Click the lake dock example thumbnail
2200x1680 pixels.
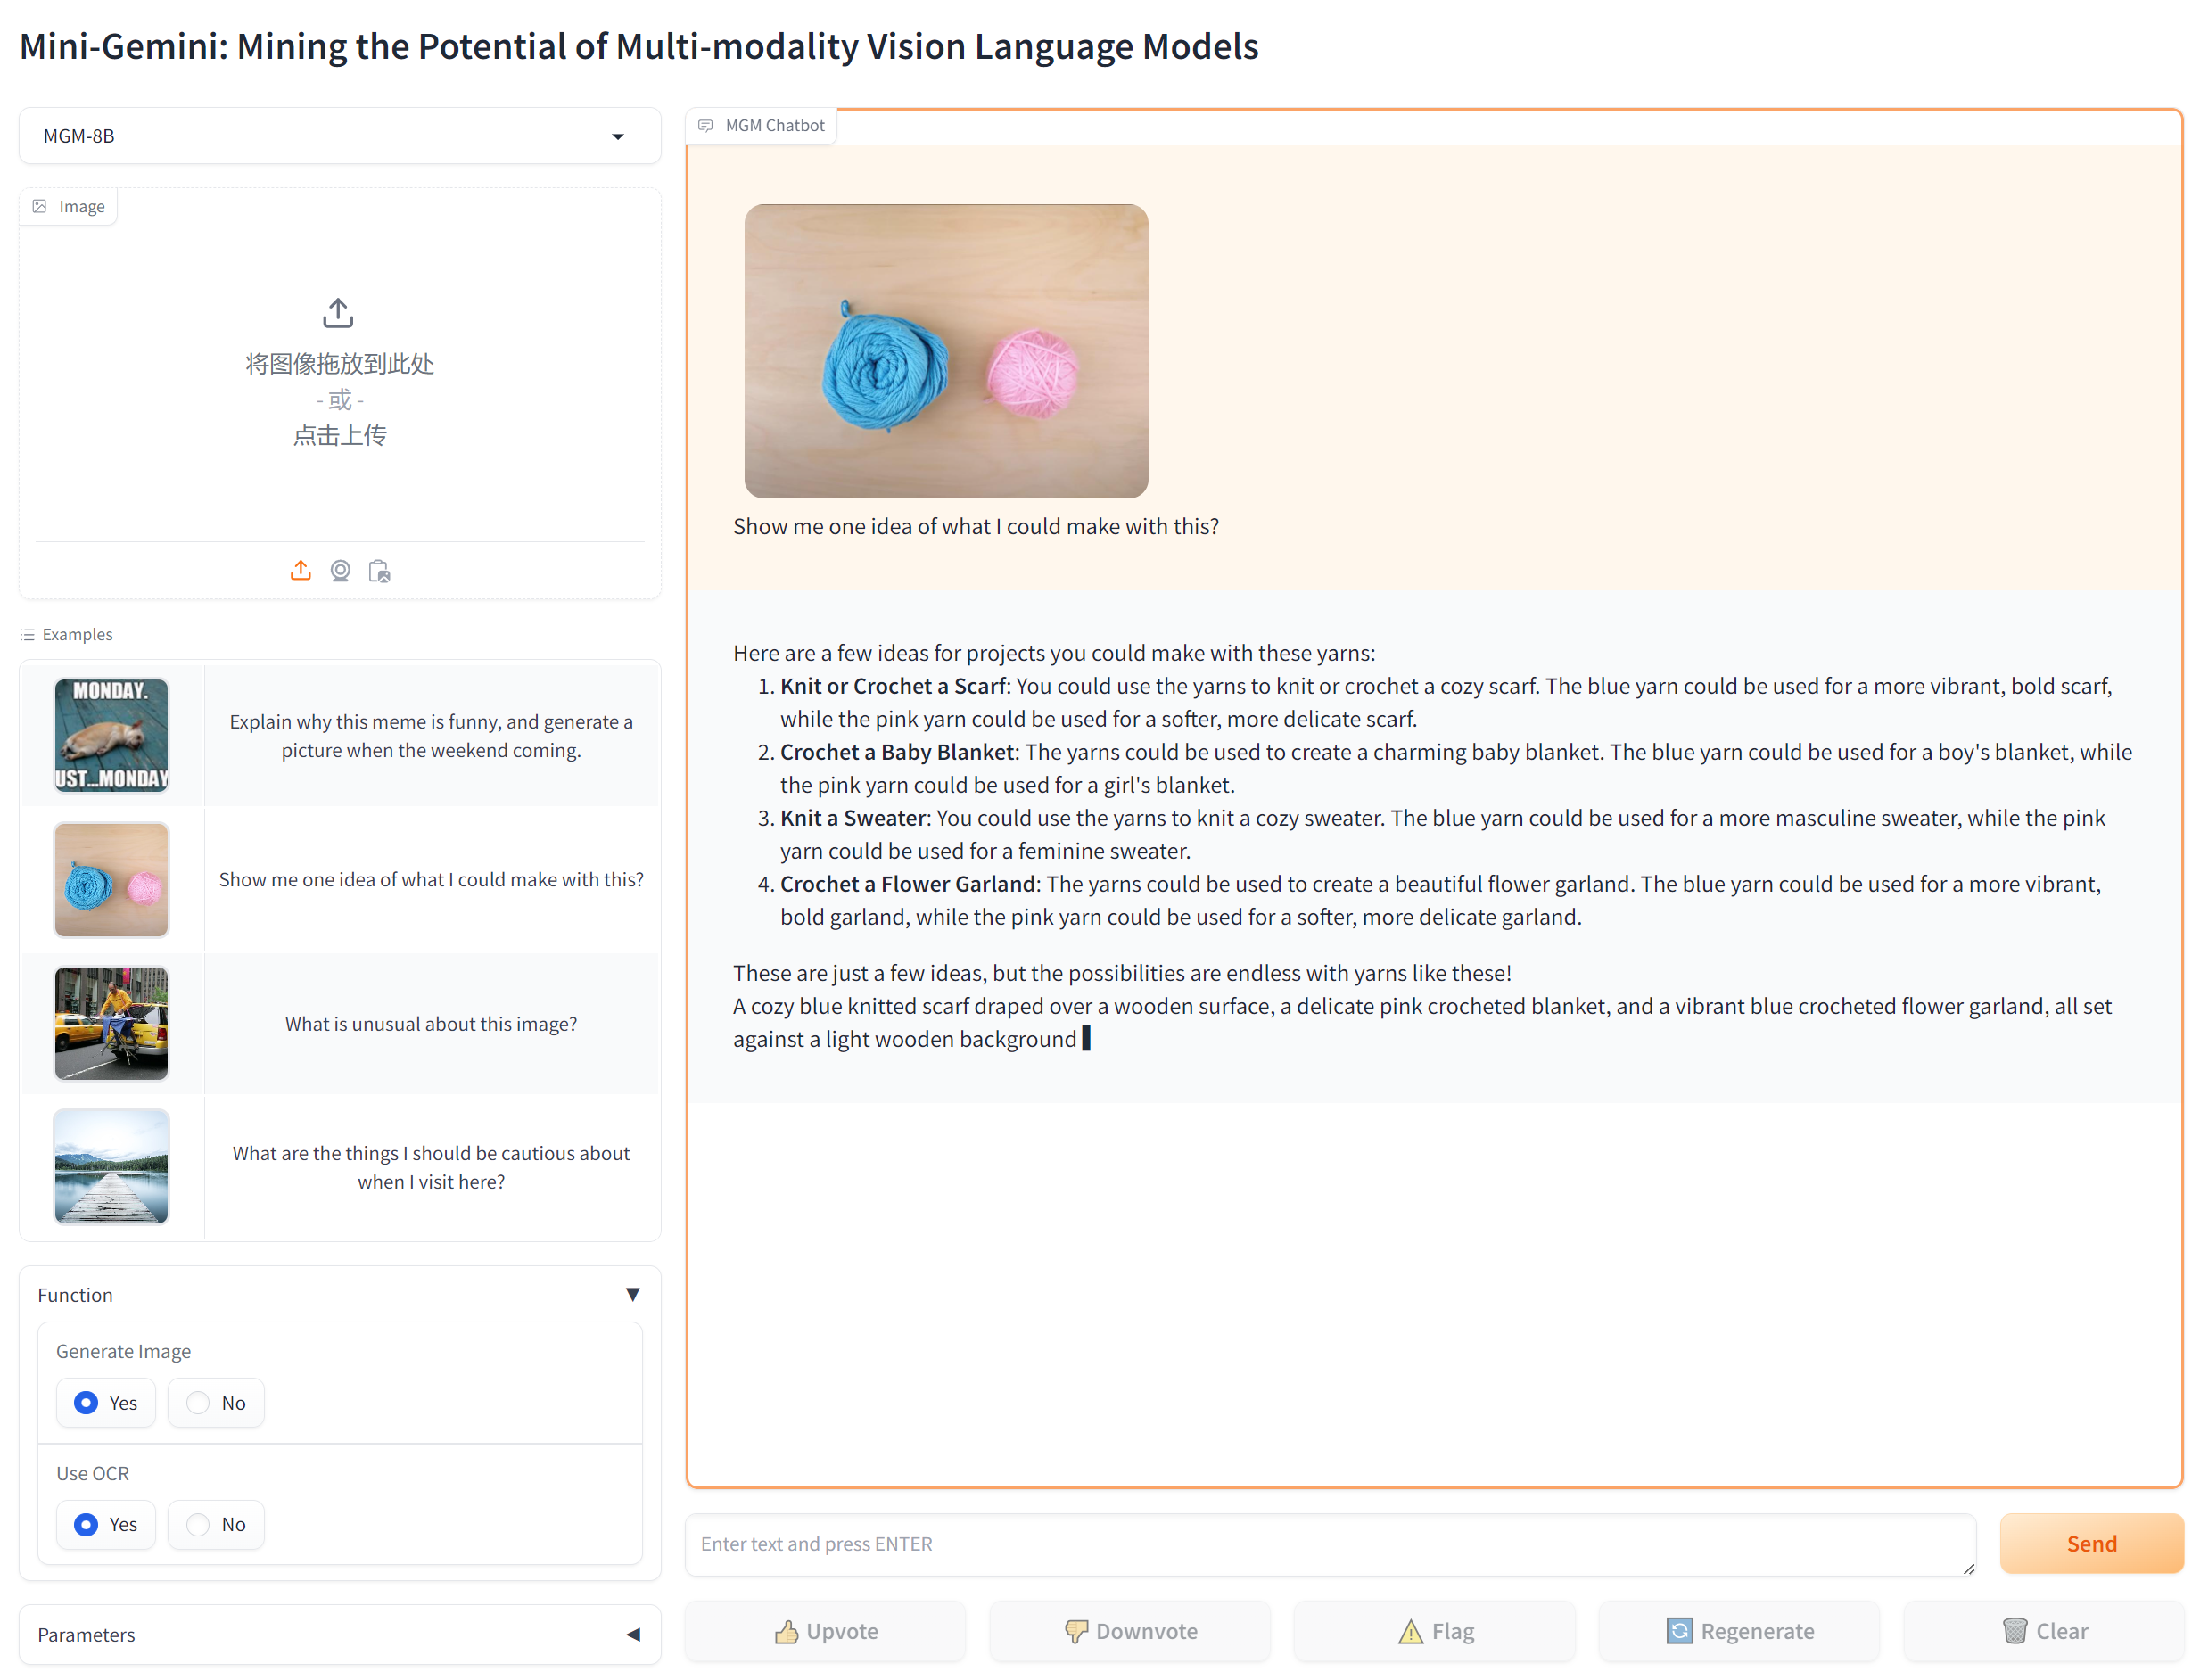(x=111, y=1167)
